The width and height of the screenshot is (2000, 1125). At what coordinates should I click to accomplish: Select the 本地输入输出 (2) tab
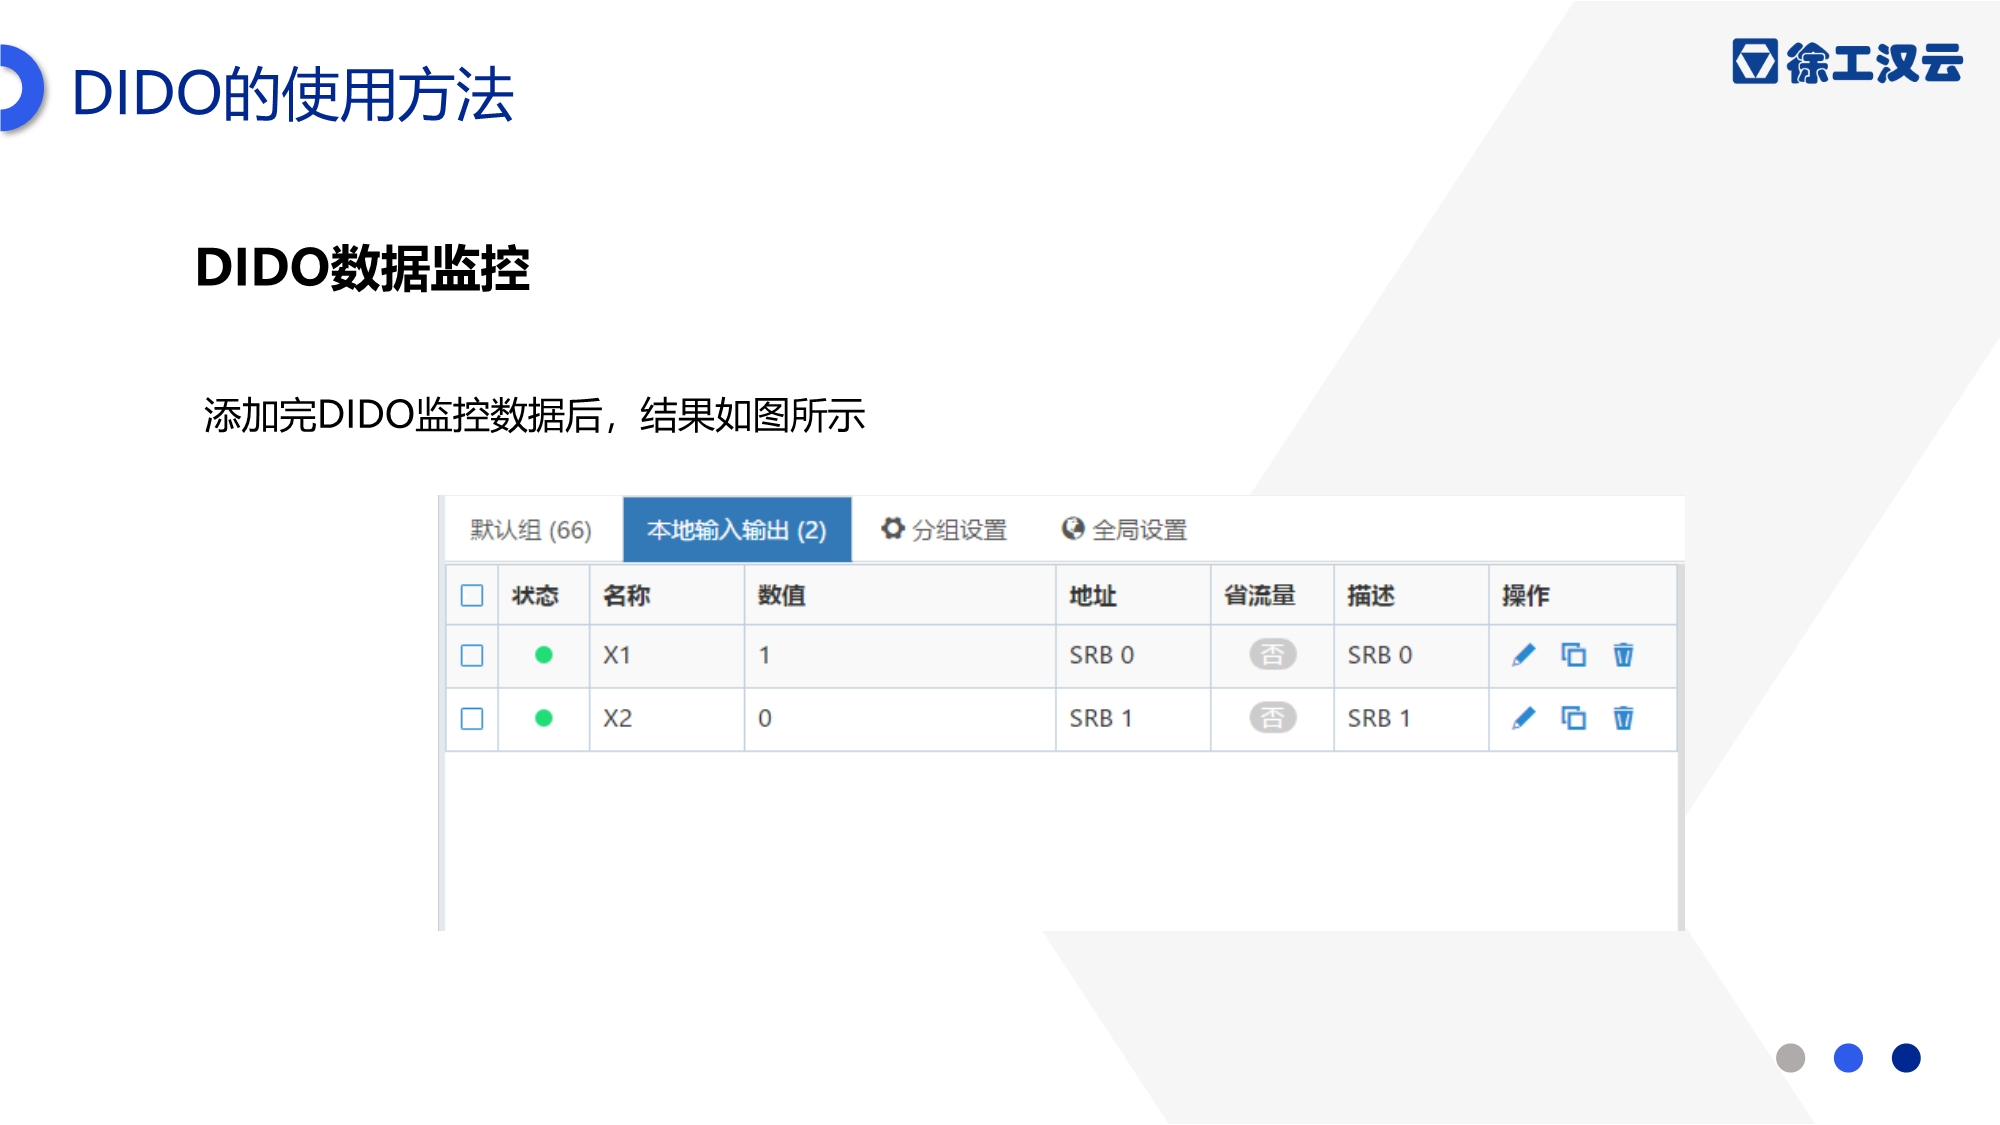pyautogui.click(x=737, y=530)
